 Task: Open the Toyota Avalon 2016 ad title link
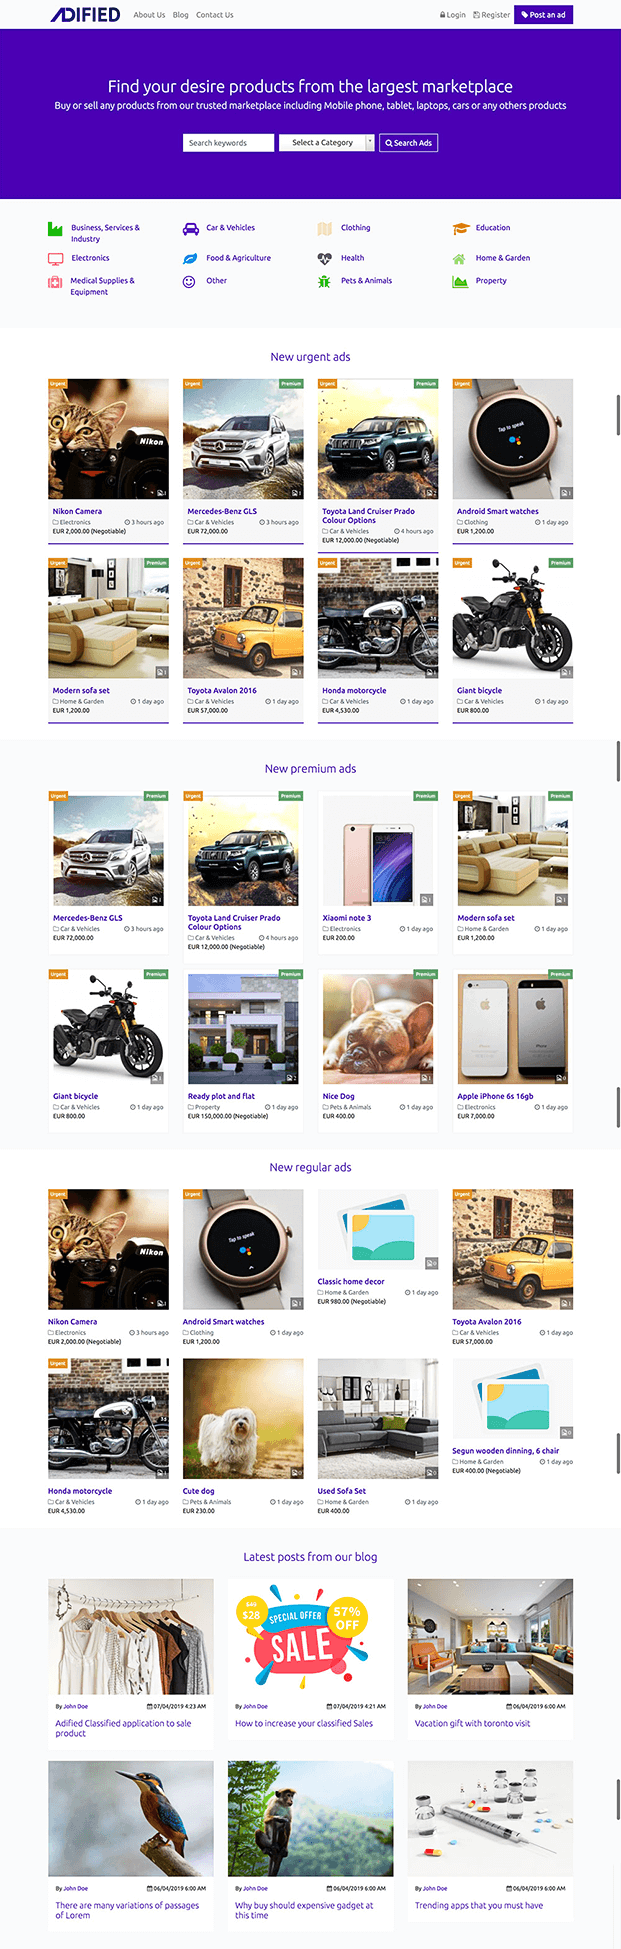pos(222,690)
